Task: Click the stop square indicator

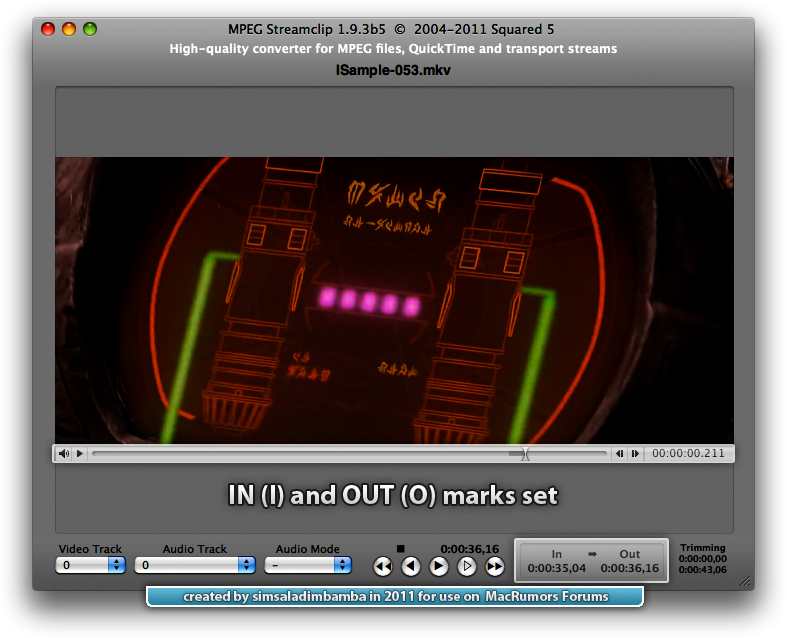Action: pyautogui.click(x=401, y=549)
